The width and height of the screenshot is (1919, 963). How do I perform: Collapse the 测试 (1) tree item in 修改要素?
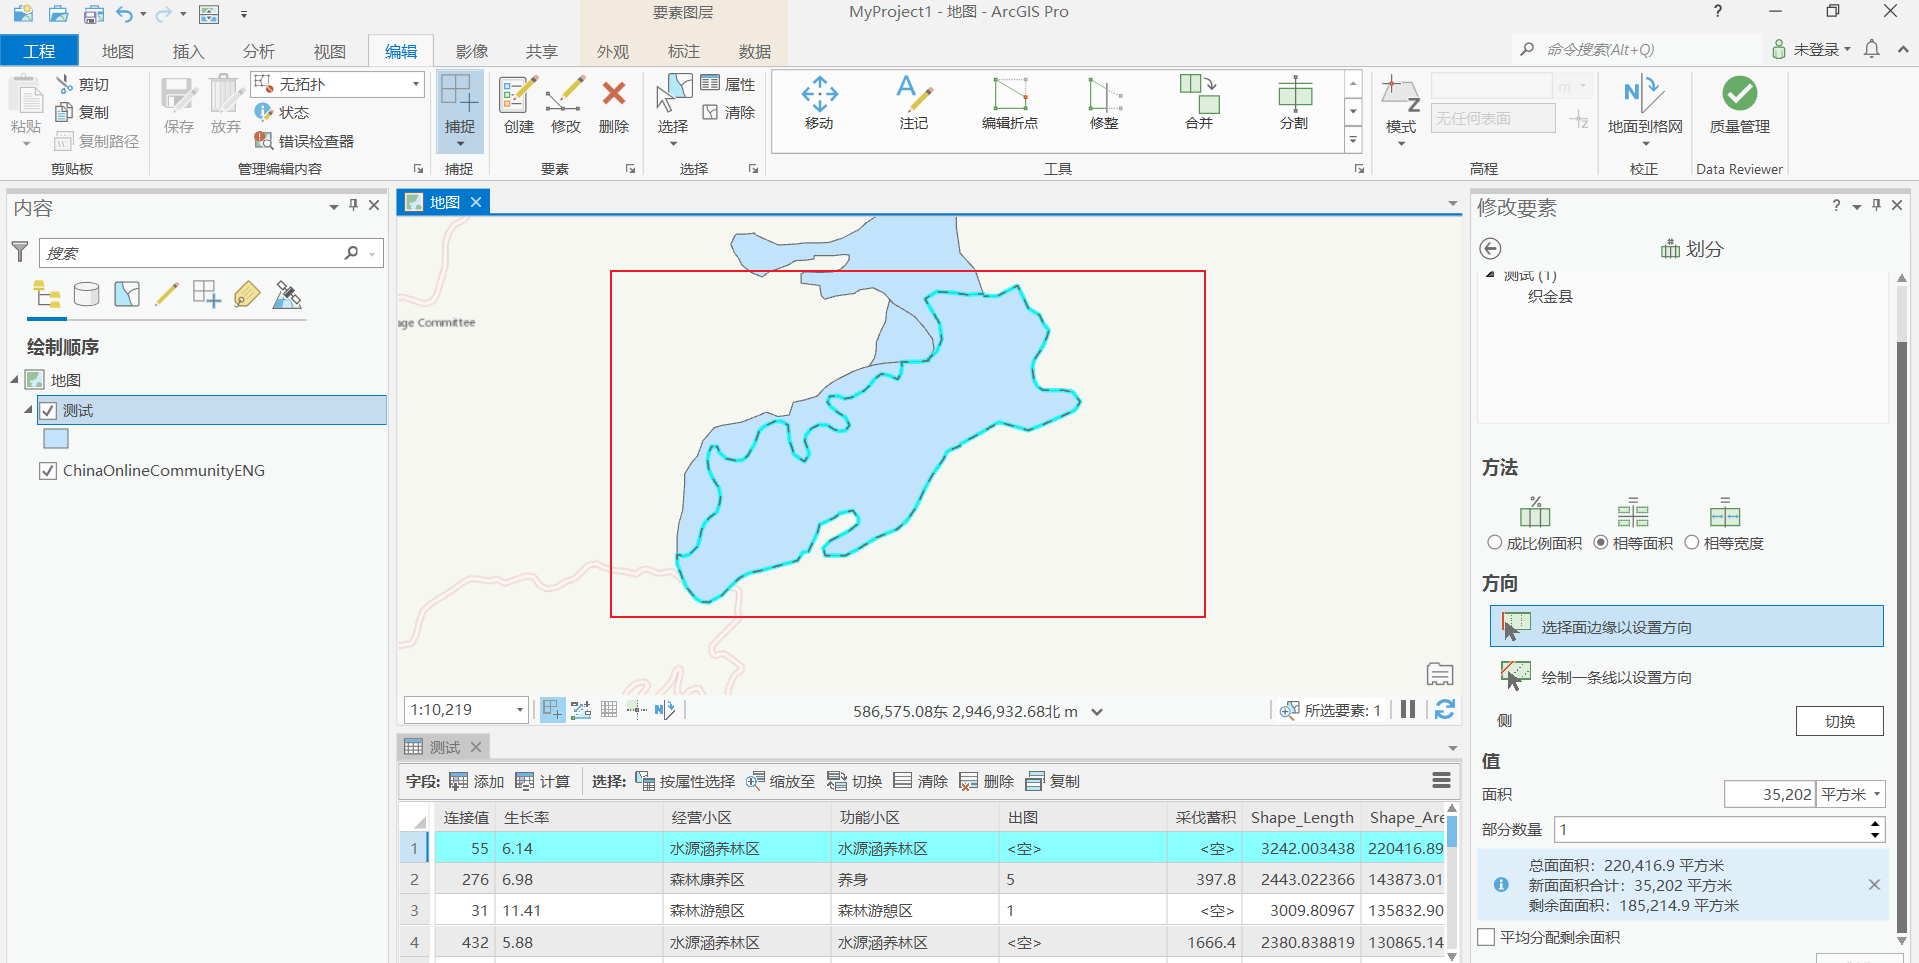[1492, 275]
